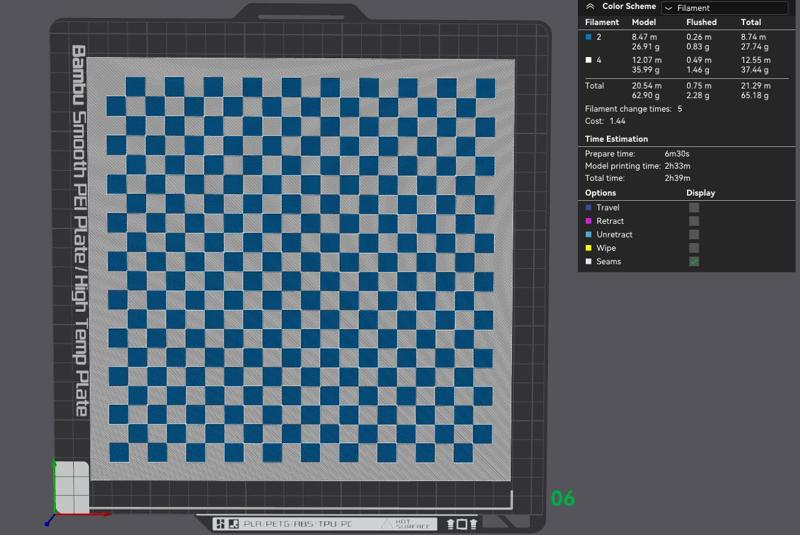Click the Travel color legend swatch
The image size is (800, 535).
pos(588,208)
